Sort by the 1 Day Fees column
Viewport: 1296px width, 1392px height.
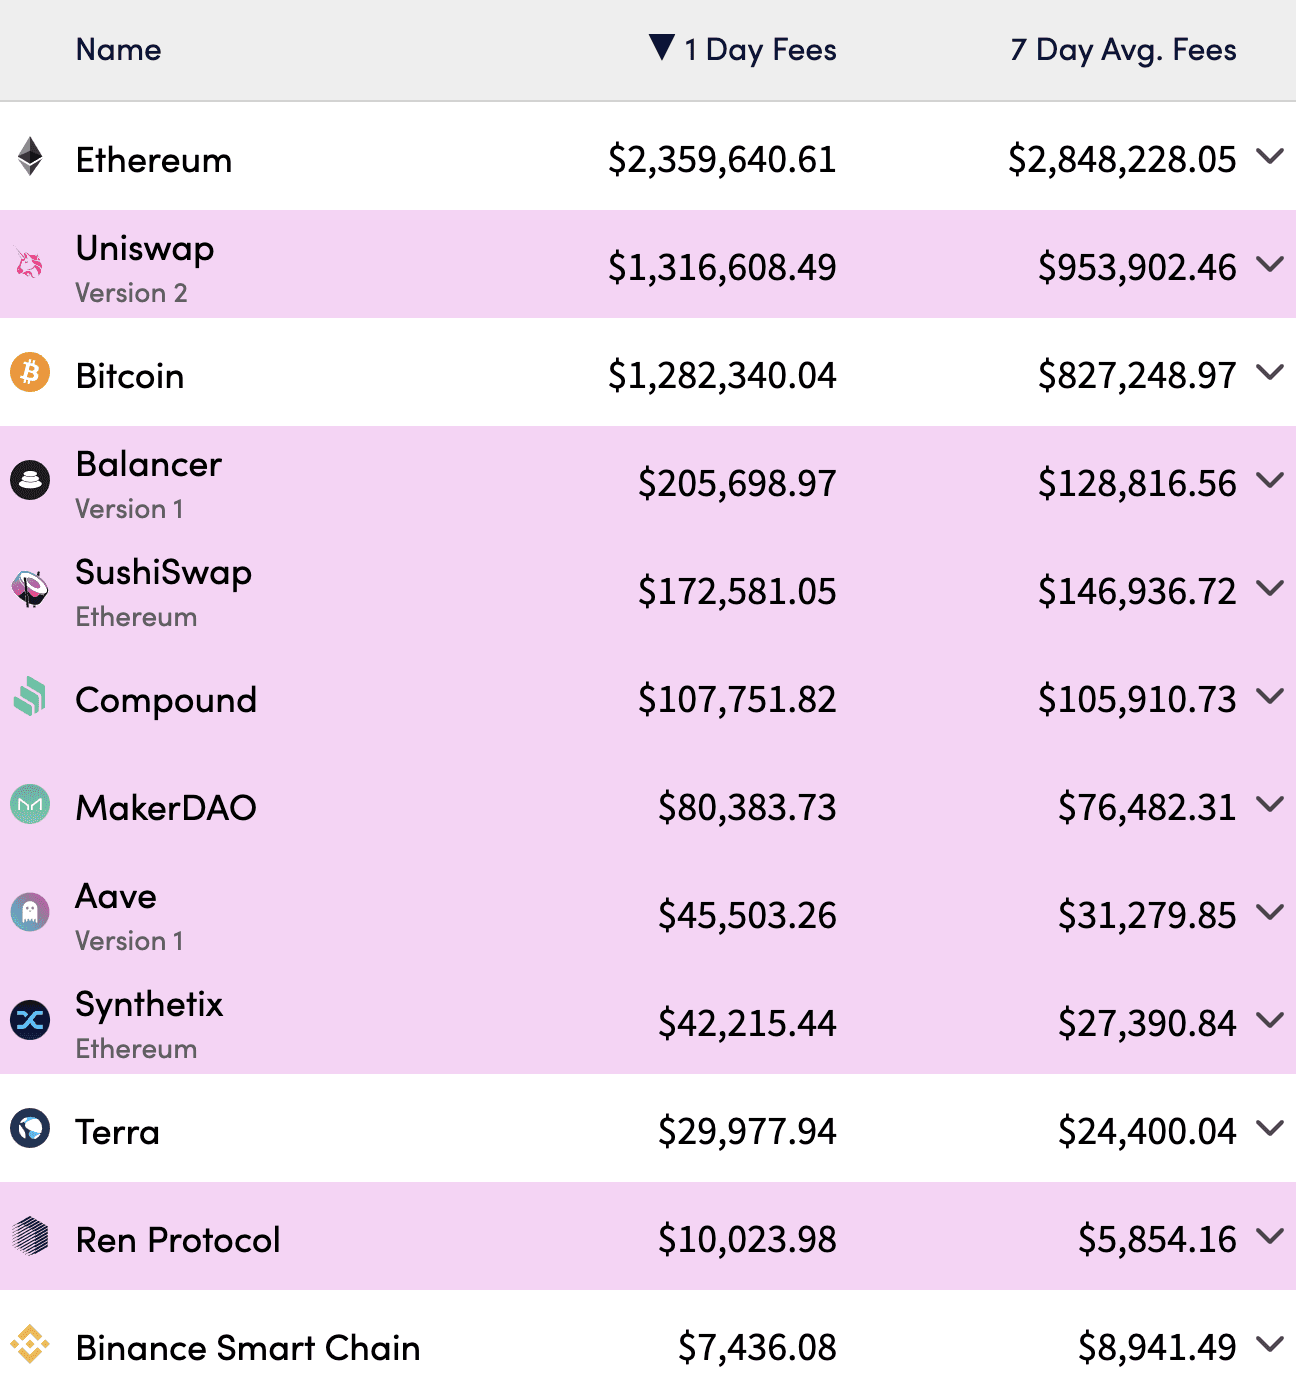[743, 49]
